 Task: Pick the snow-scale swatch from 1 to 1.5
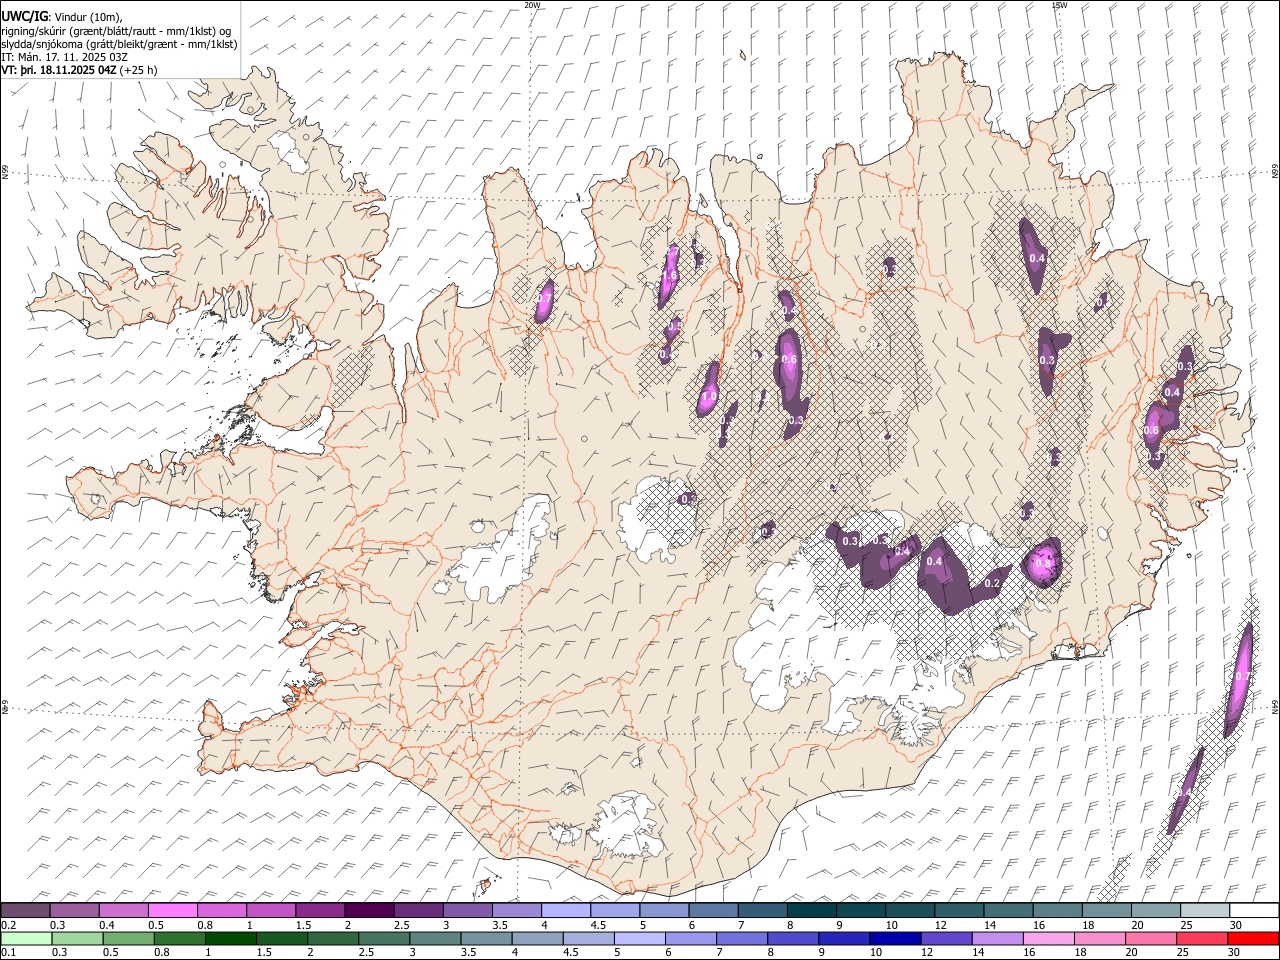click(271, 911)
